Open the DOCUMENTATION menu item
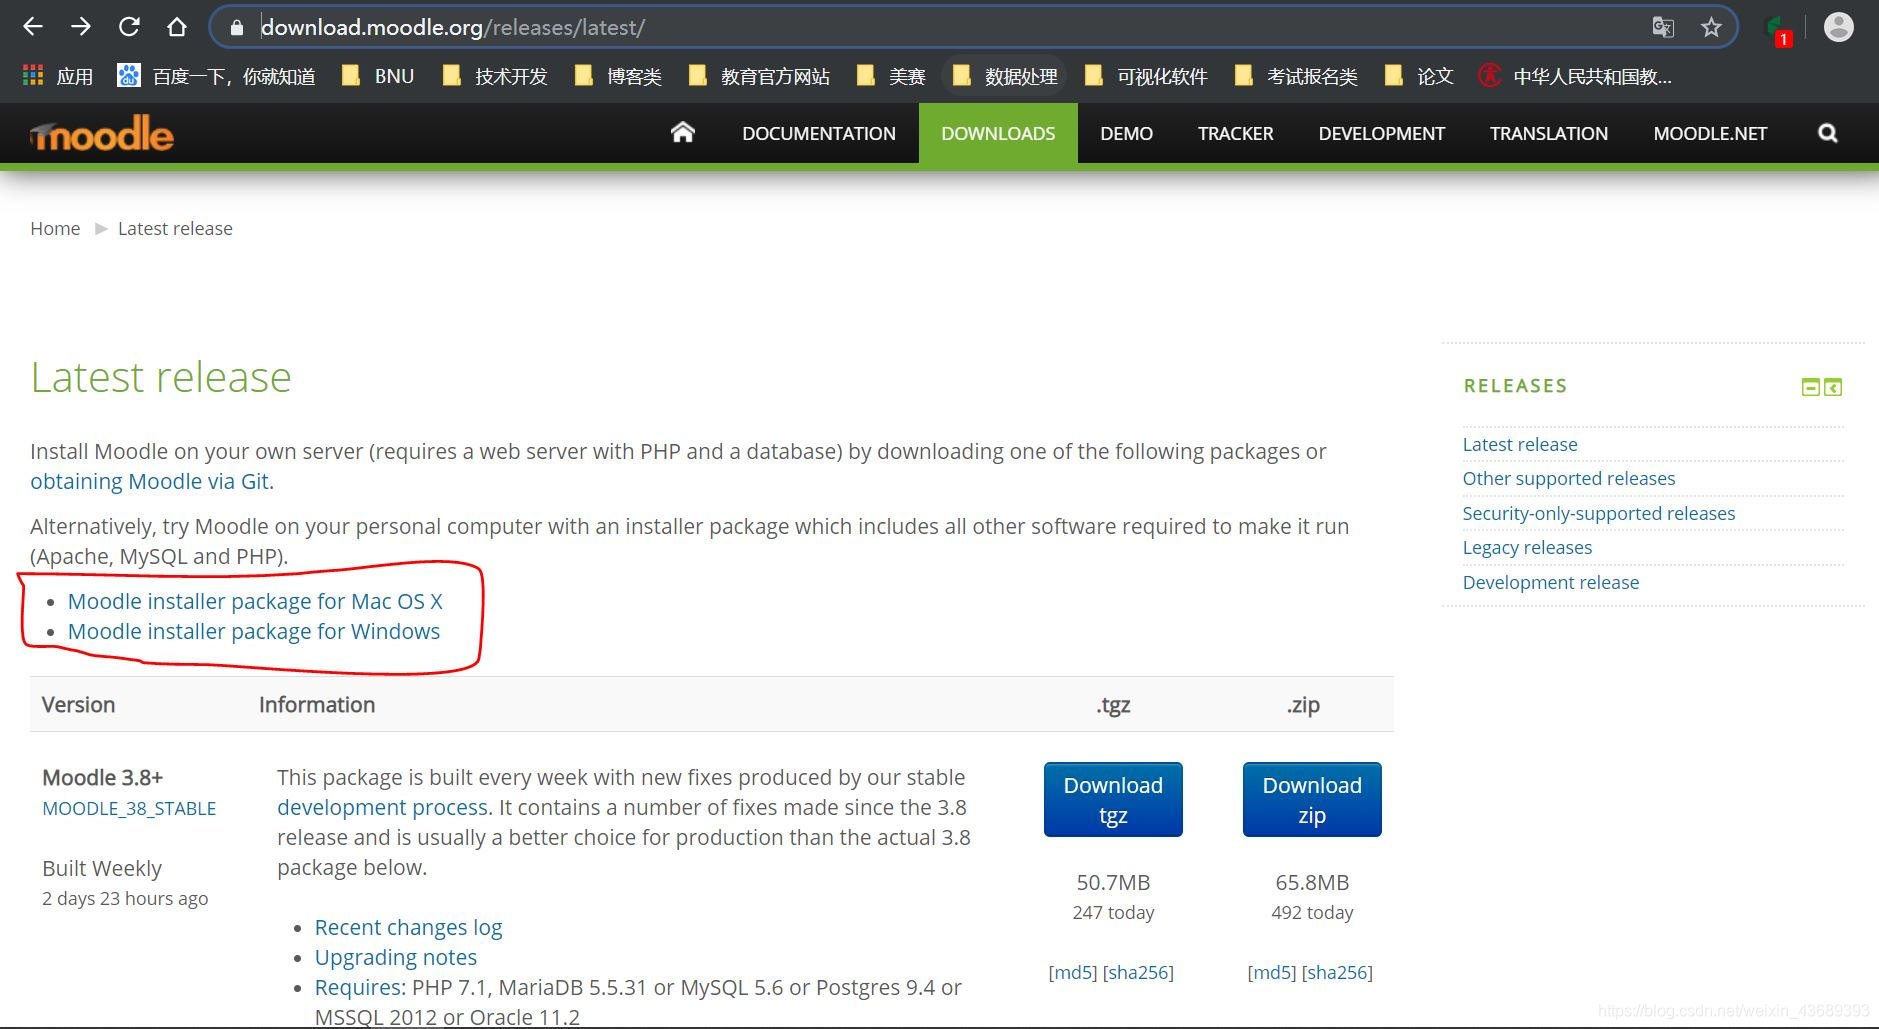The width and height of the screenshot is (1879, 1029). 818,133
